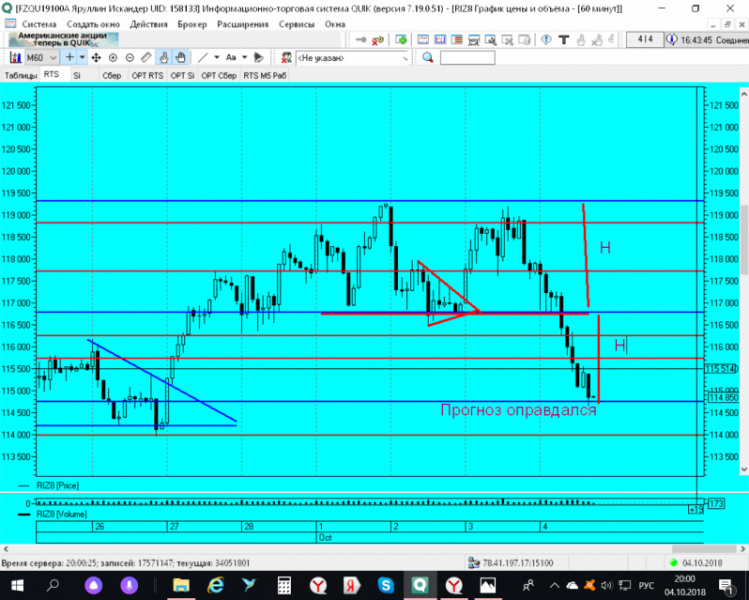Click the info message bubble toolbar icon

(x=546, y=40)
